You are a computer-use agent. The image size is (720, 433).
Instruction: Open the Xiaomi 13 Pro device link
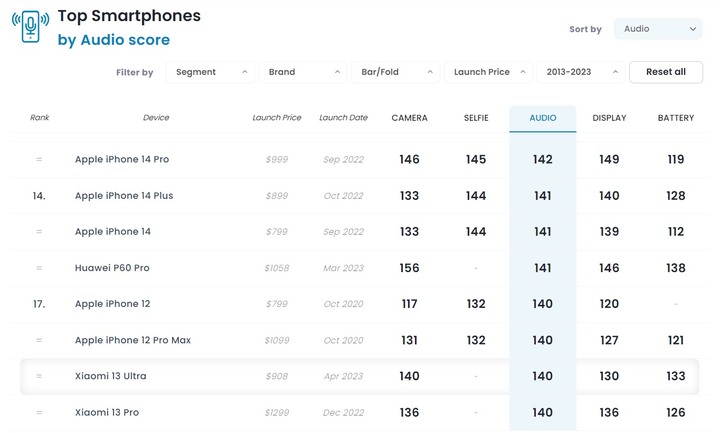107,412
